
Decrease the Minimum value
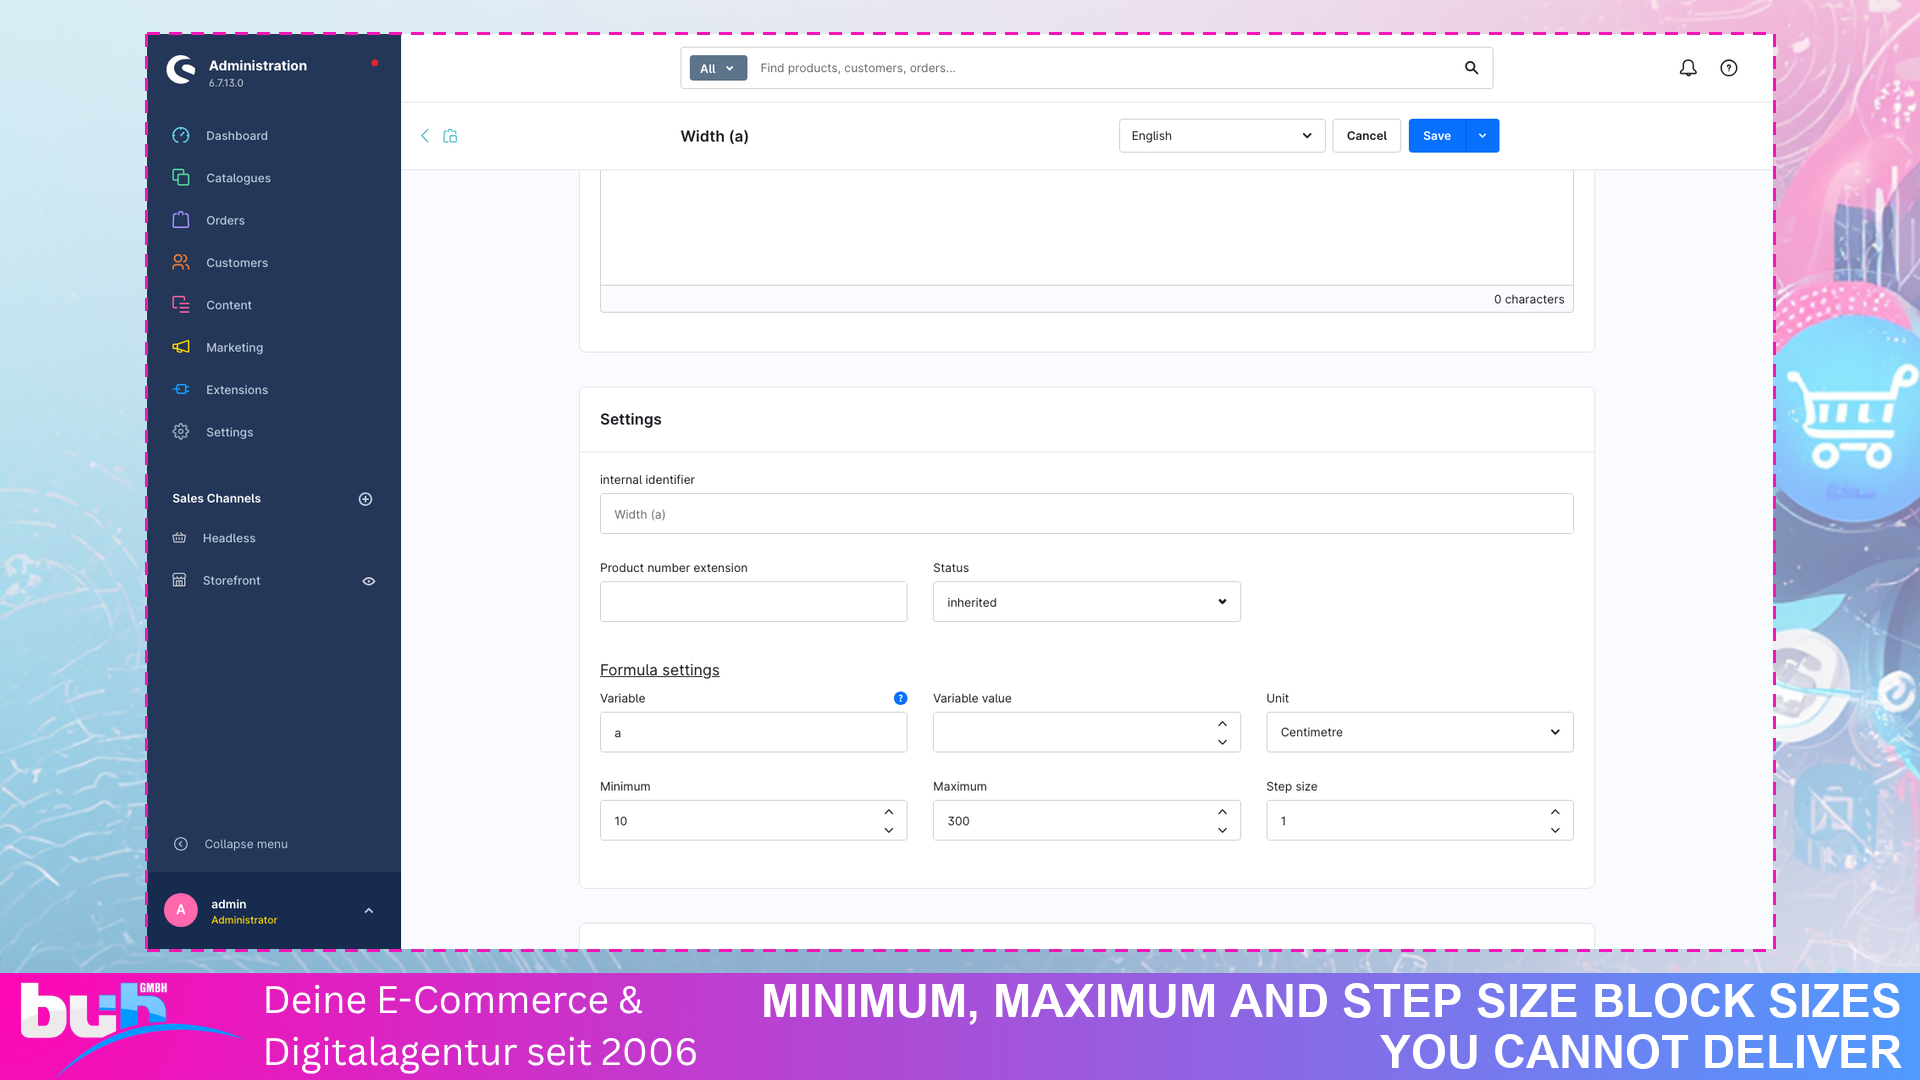coord(889,830)
